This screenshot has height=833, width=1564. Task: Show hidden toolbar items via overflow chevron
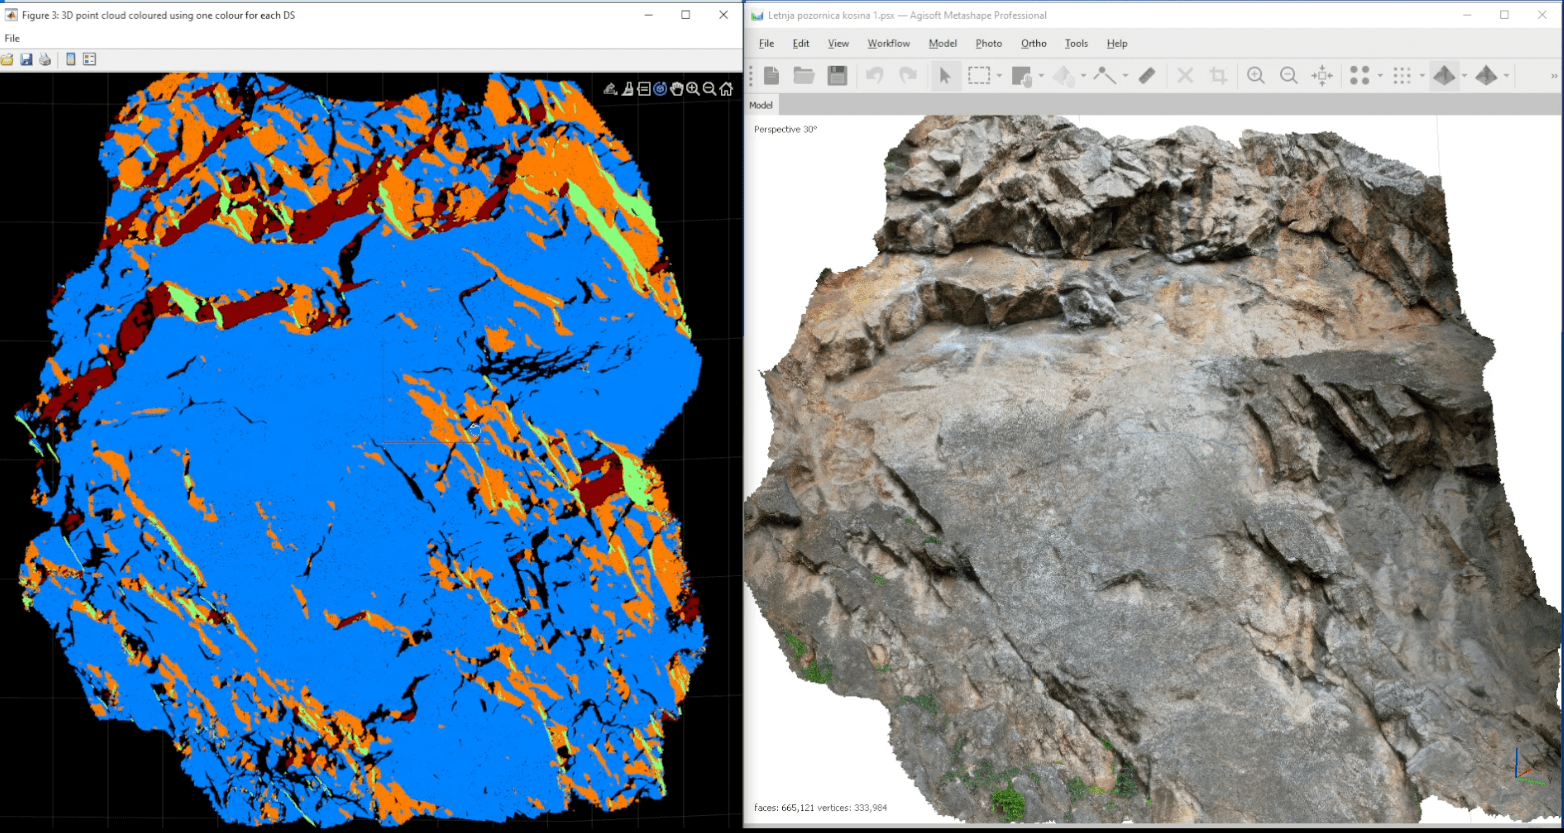(1554, 76)
